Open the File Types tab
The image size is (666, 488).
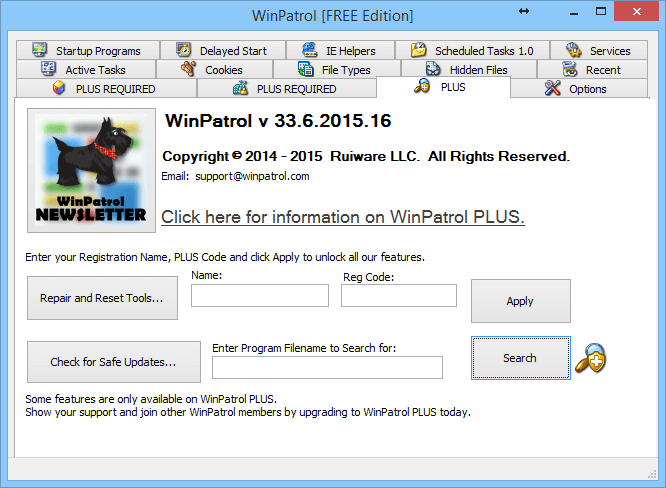(337, 69)
